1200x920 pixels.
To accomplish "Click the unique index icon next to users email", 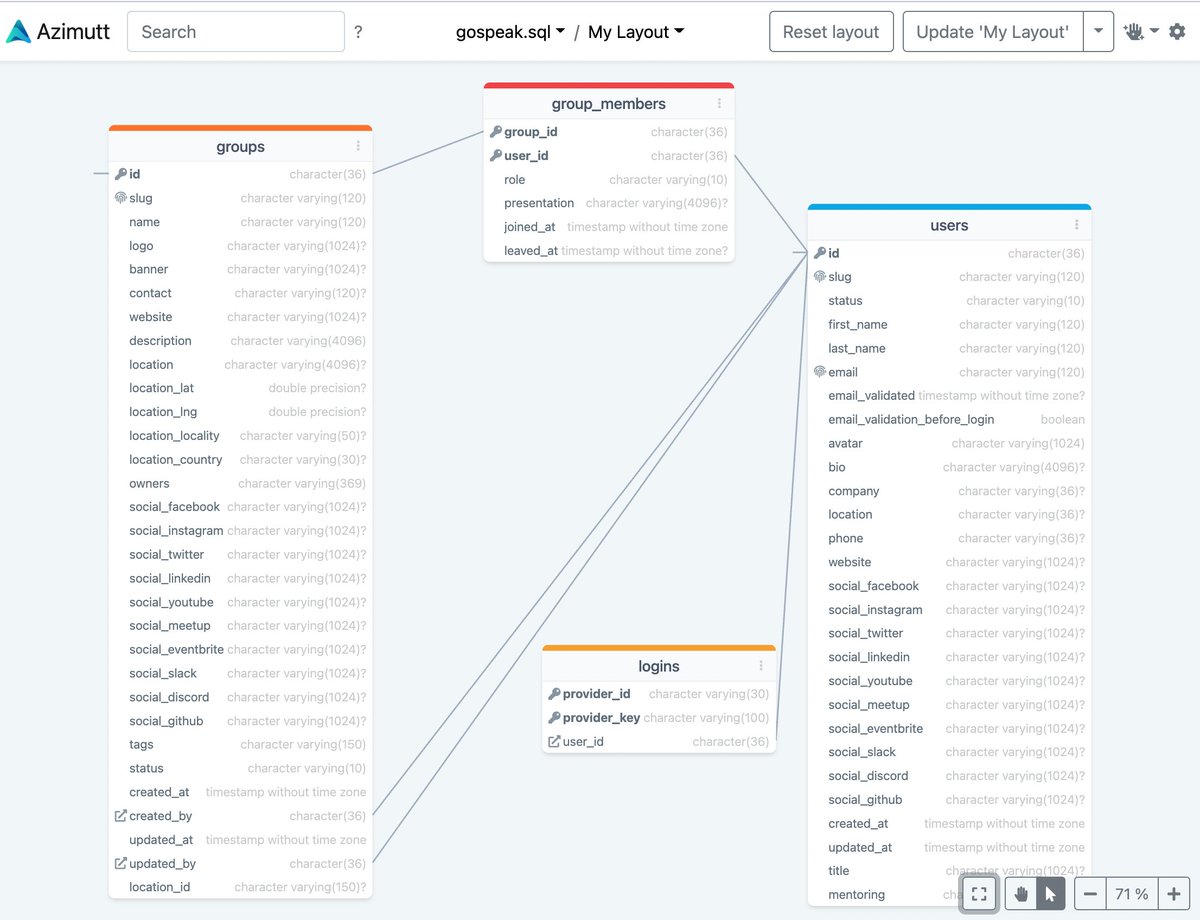I will pos(822,371).
